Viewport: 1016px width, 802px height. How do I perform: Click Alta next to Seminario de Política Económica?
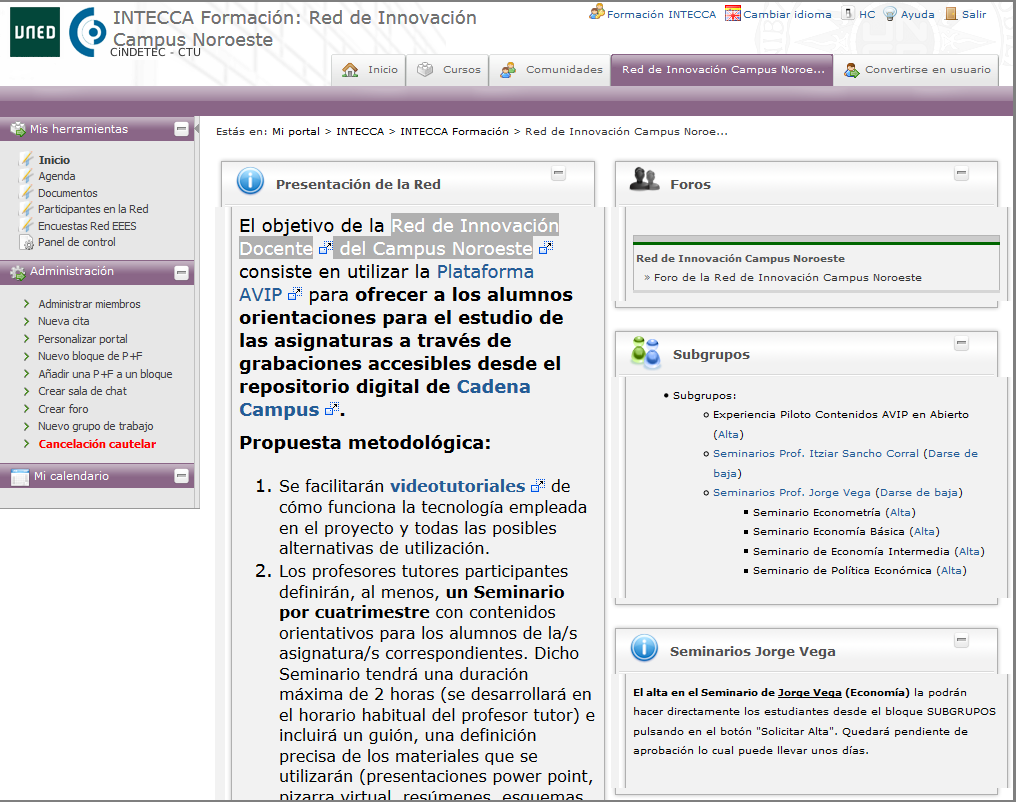click(x=951, y=571)
